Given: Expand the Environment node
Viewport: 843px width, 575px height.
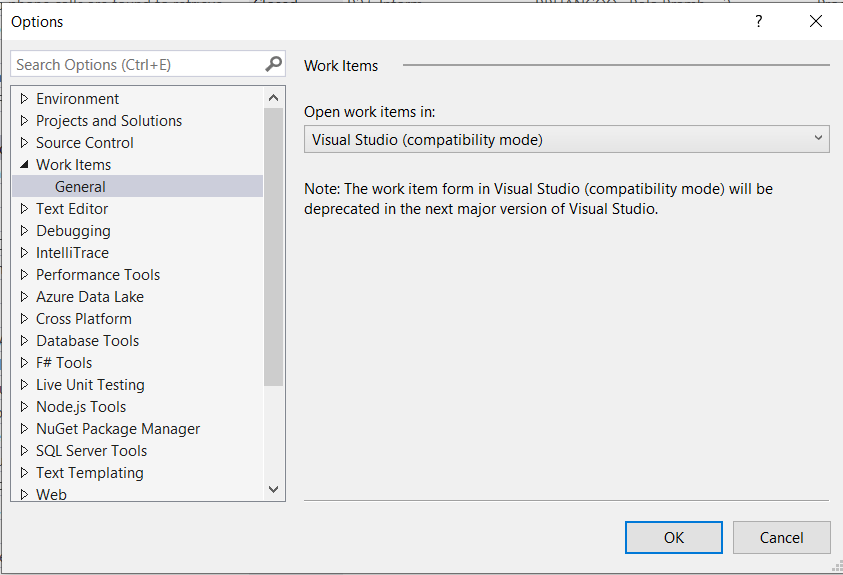Looking at the screenshot, I should click(24, 99).
